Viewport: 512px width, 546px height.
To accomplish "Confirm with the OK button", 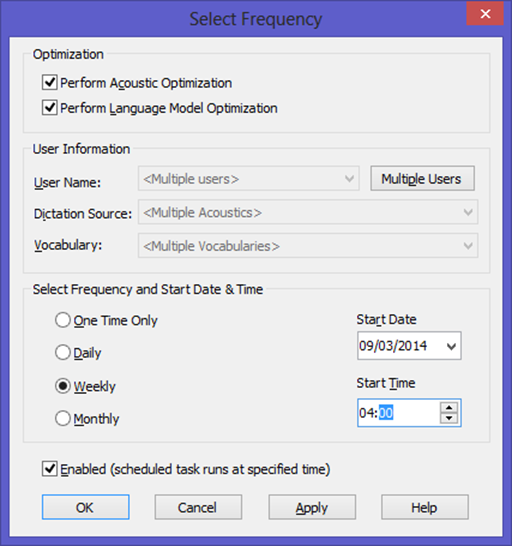I will [86, 507].
